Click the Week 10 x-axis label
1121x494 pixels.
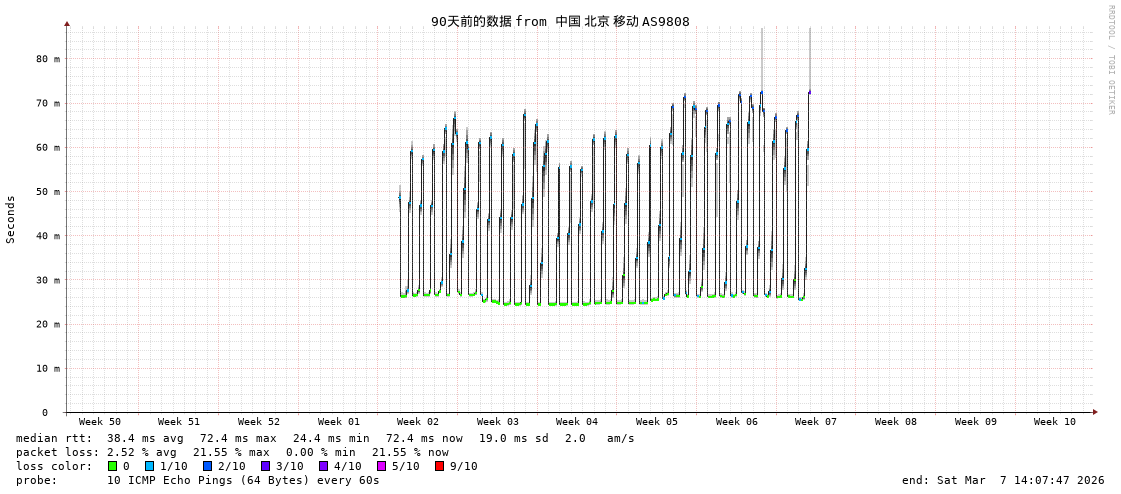tap(1055, 422)
